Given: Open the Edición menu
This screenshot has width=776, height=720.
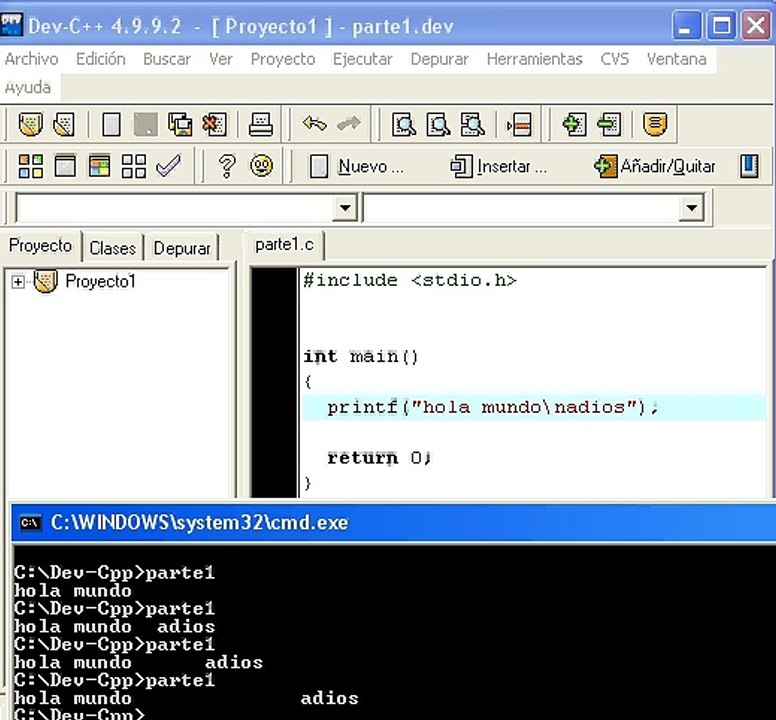Looking at the screenshot, I should [x=100, y=59].
